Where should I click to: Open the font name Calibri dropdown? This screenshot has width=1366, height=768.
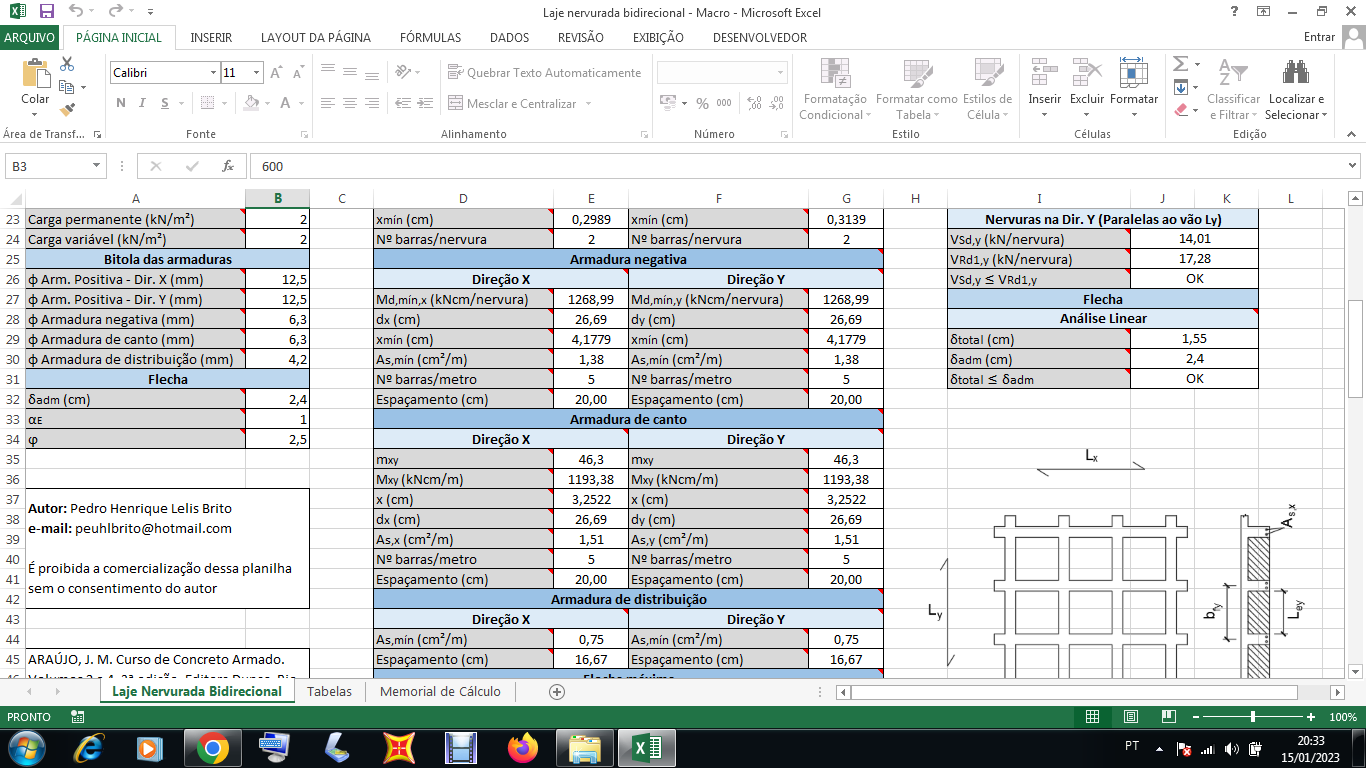(x=213, y=73)
